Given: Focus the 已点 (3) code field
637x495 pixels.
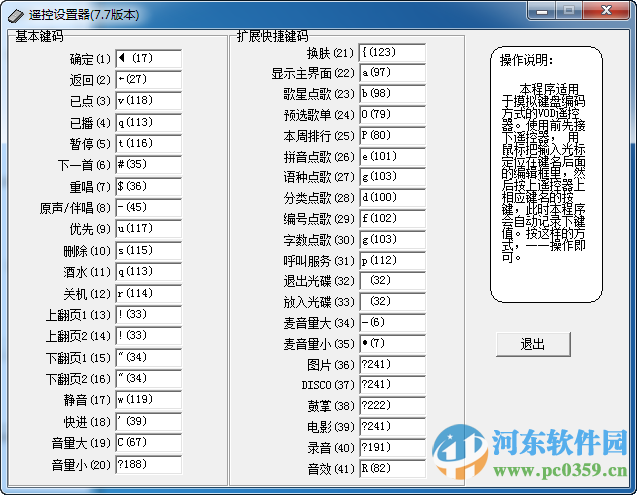Looking at the screenshot, I should 149,101.
